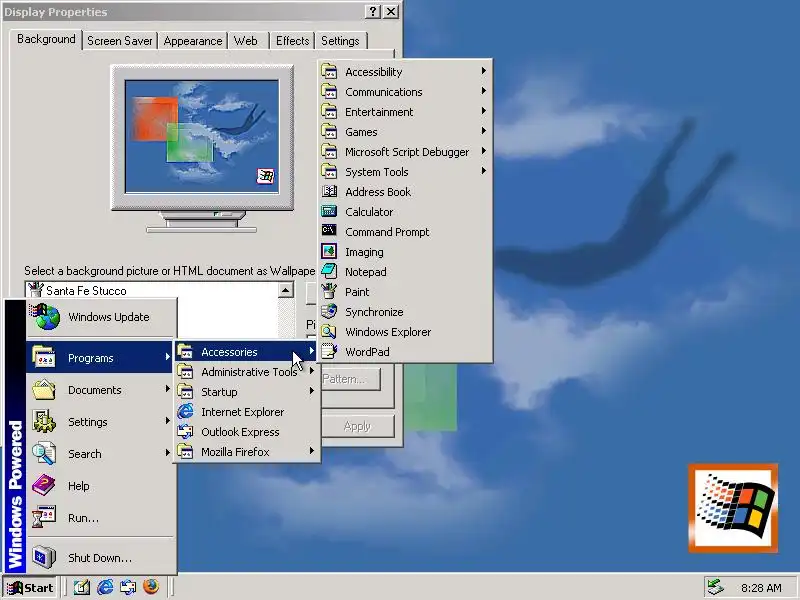
Task: Expand the System Tools submenu
Action: pos(405,171)
